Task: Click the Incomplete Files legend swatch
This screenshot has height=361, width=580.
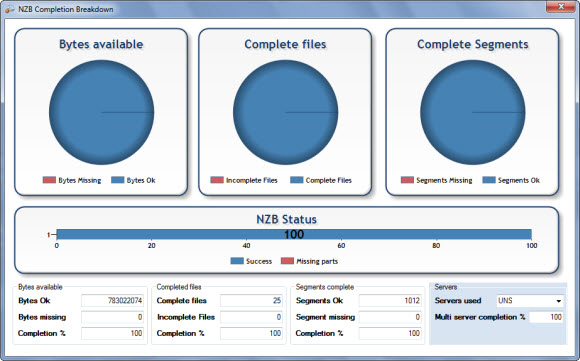Action: point(217,180)
